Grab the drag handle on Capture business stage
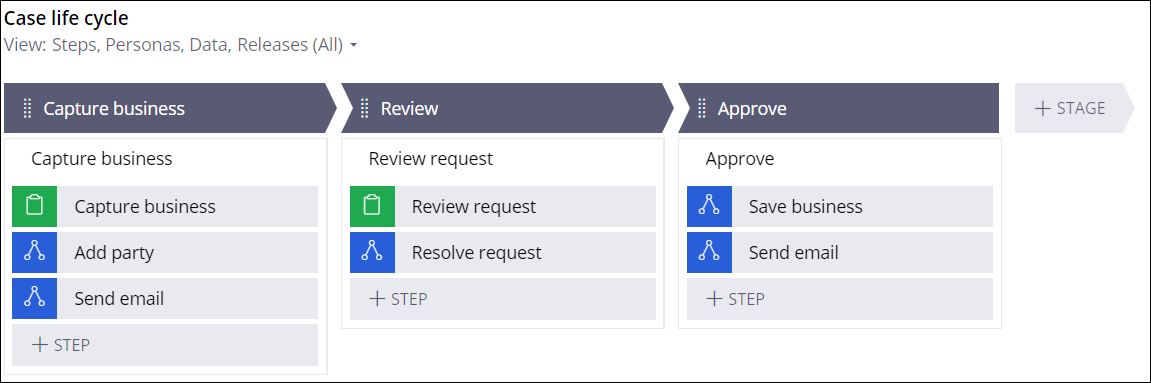 point(27,109)
